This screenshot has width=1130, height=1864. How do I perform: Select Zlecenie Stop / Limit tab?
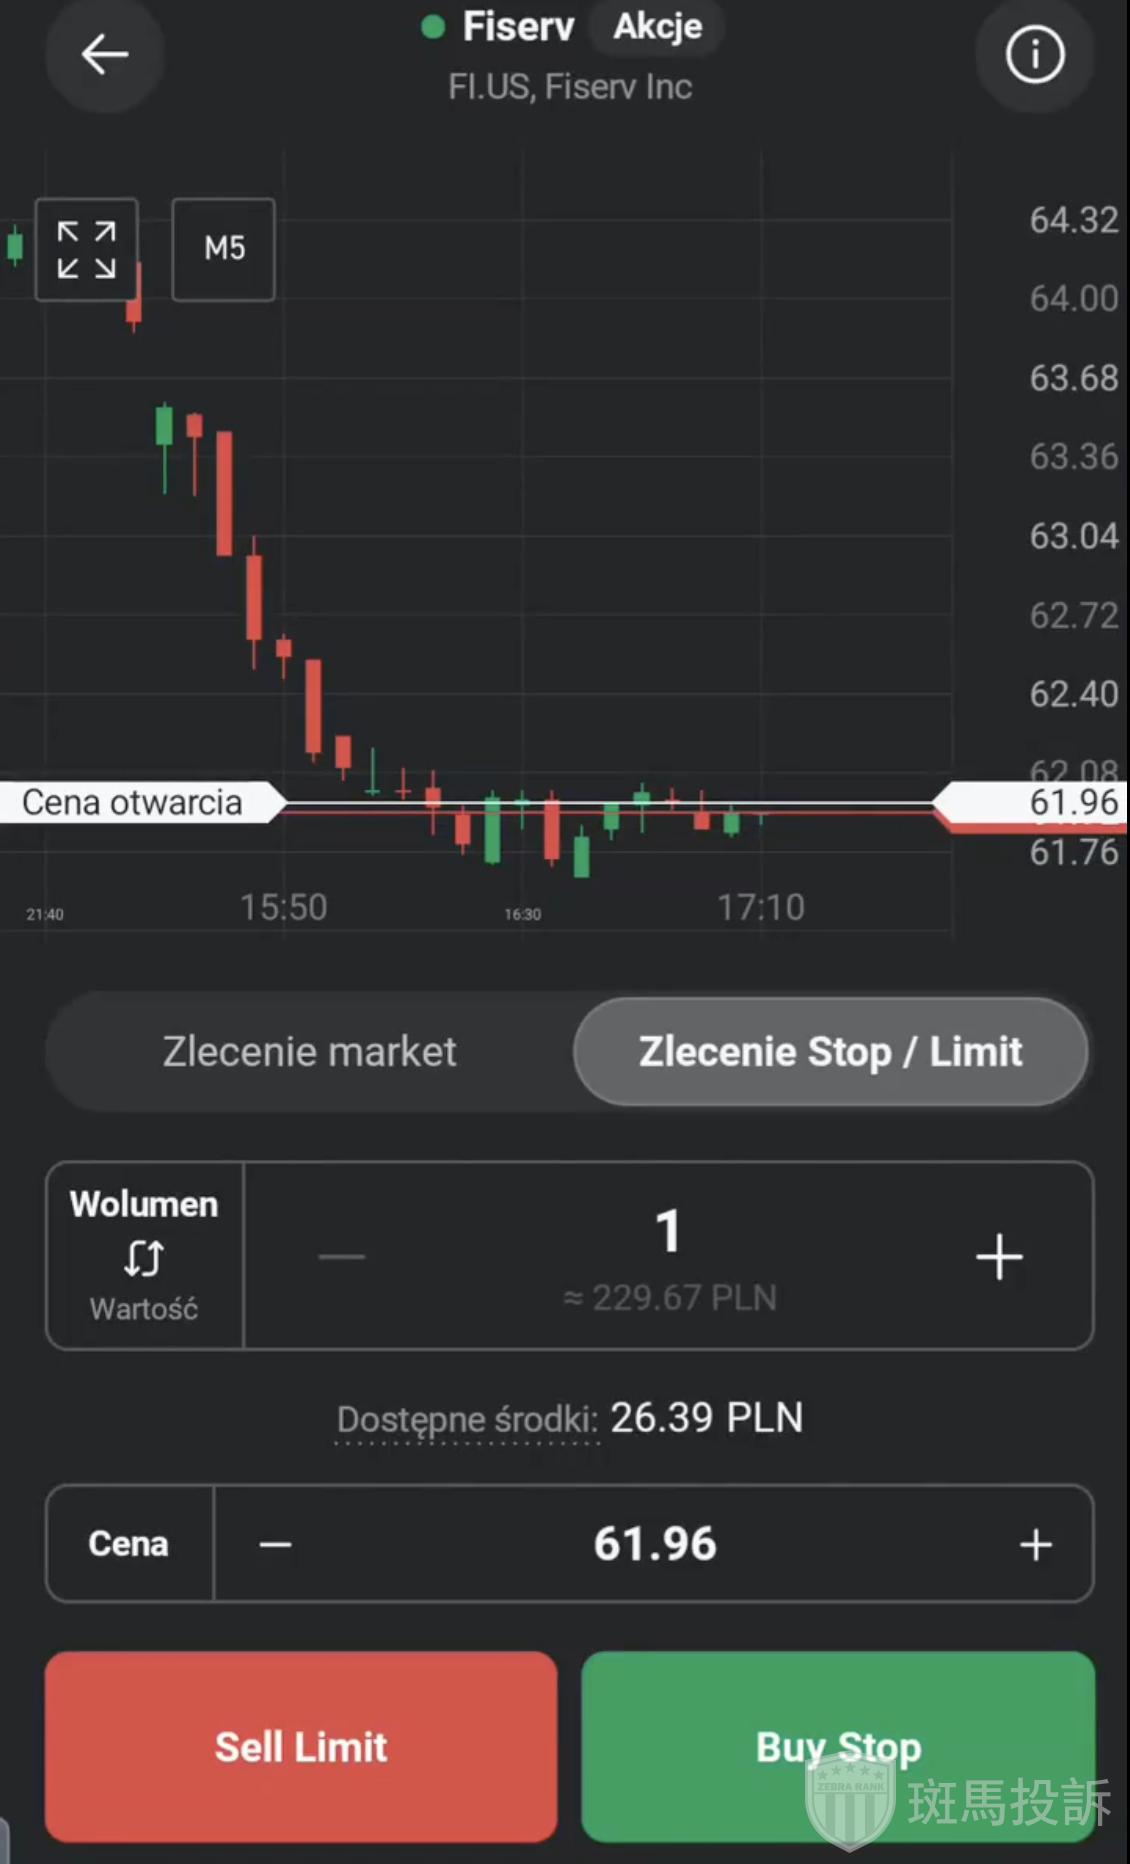830,1052
